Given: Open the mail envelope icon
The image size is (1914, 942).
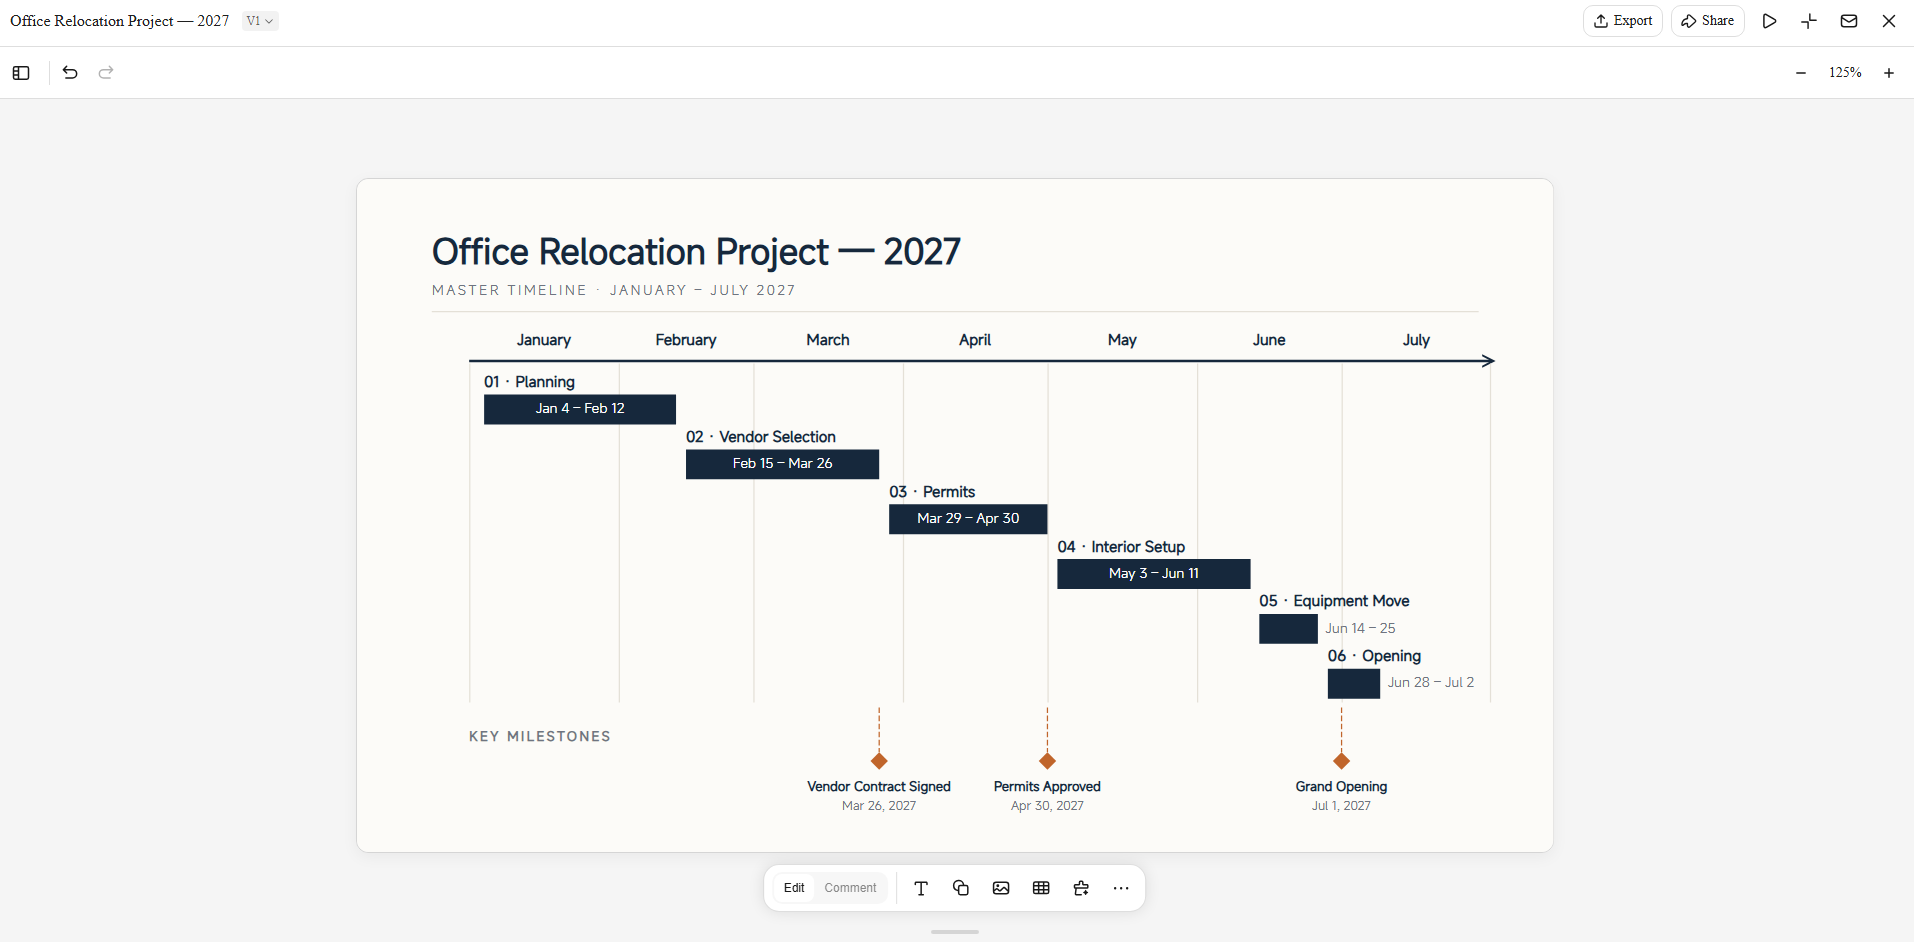Looking at the screenshot, I should (1849, 21).
